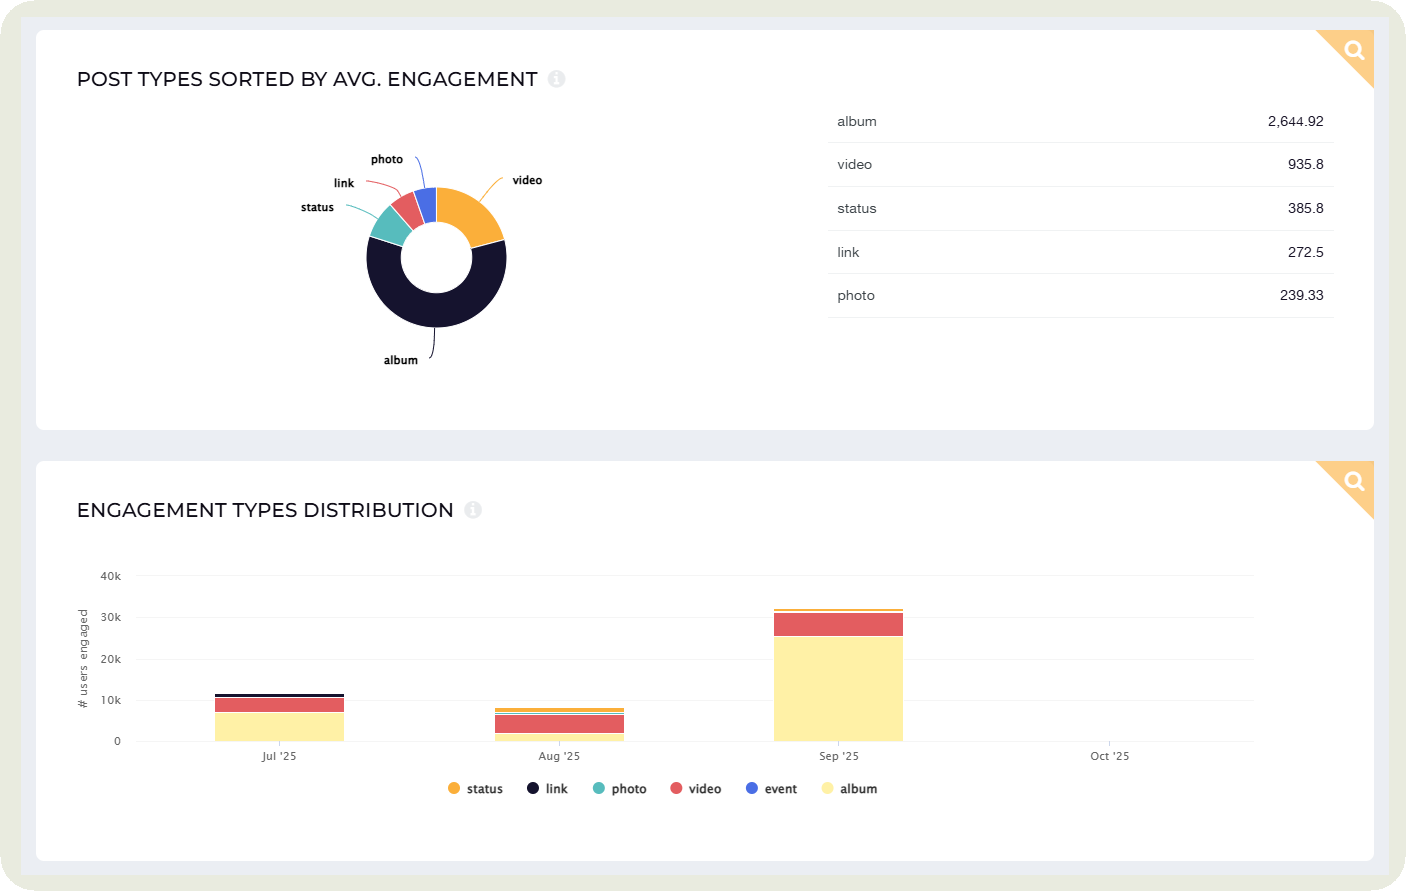Click the Sep '25 album bar segment

(838, 689)
